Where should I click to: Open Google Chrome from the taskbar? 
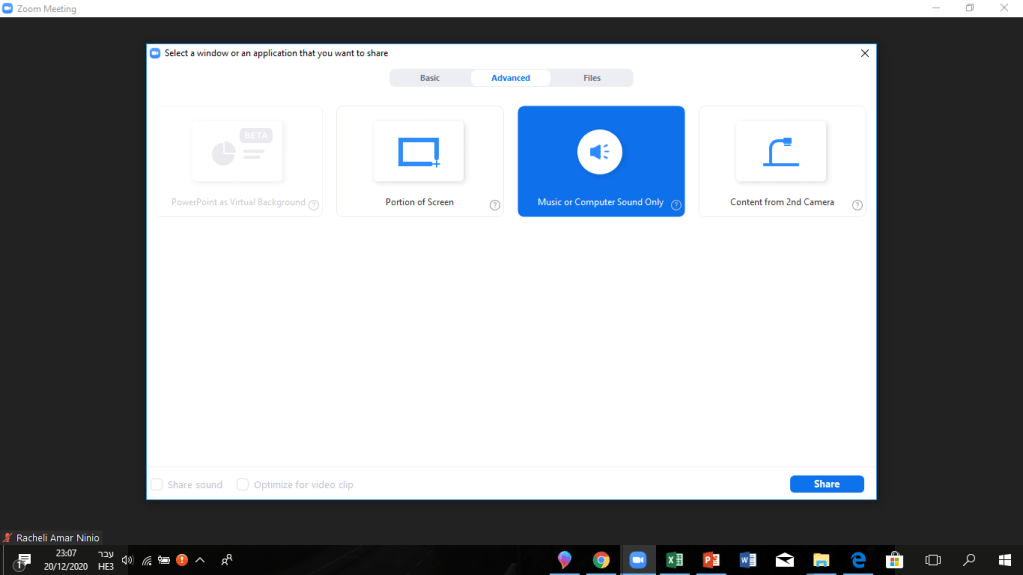pyautogui.click(x=601, y=560)
